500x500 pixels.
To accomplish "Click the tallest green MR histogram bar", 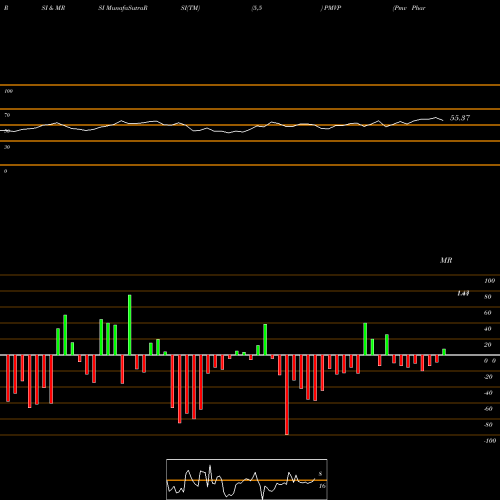I will [x=130, y=325].
